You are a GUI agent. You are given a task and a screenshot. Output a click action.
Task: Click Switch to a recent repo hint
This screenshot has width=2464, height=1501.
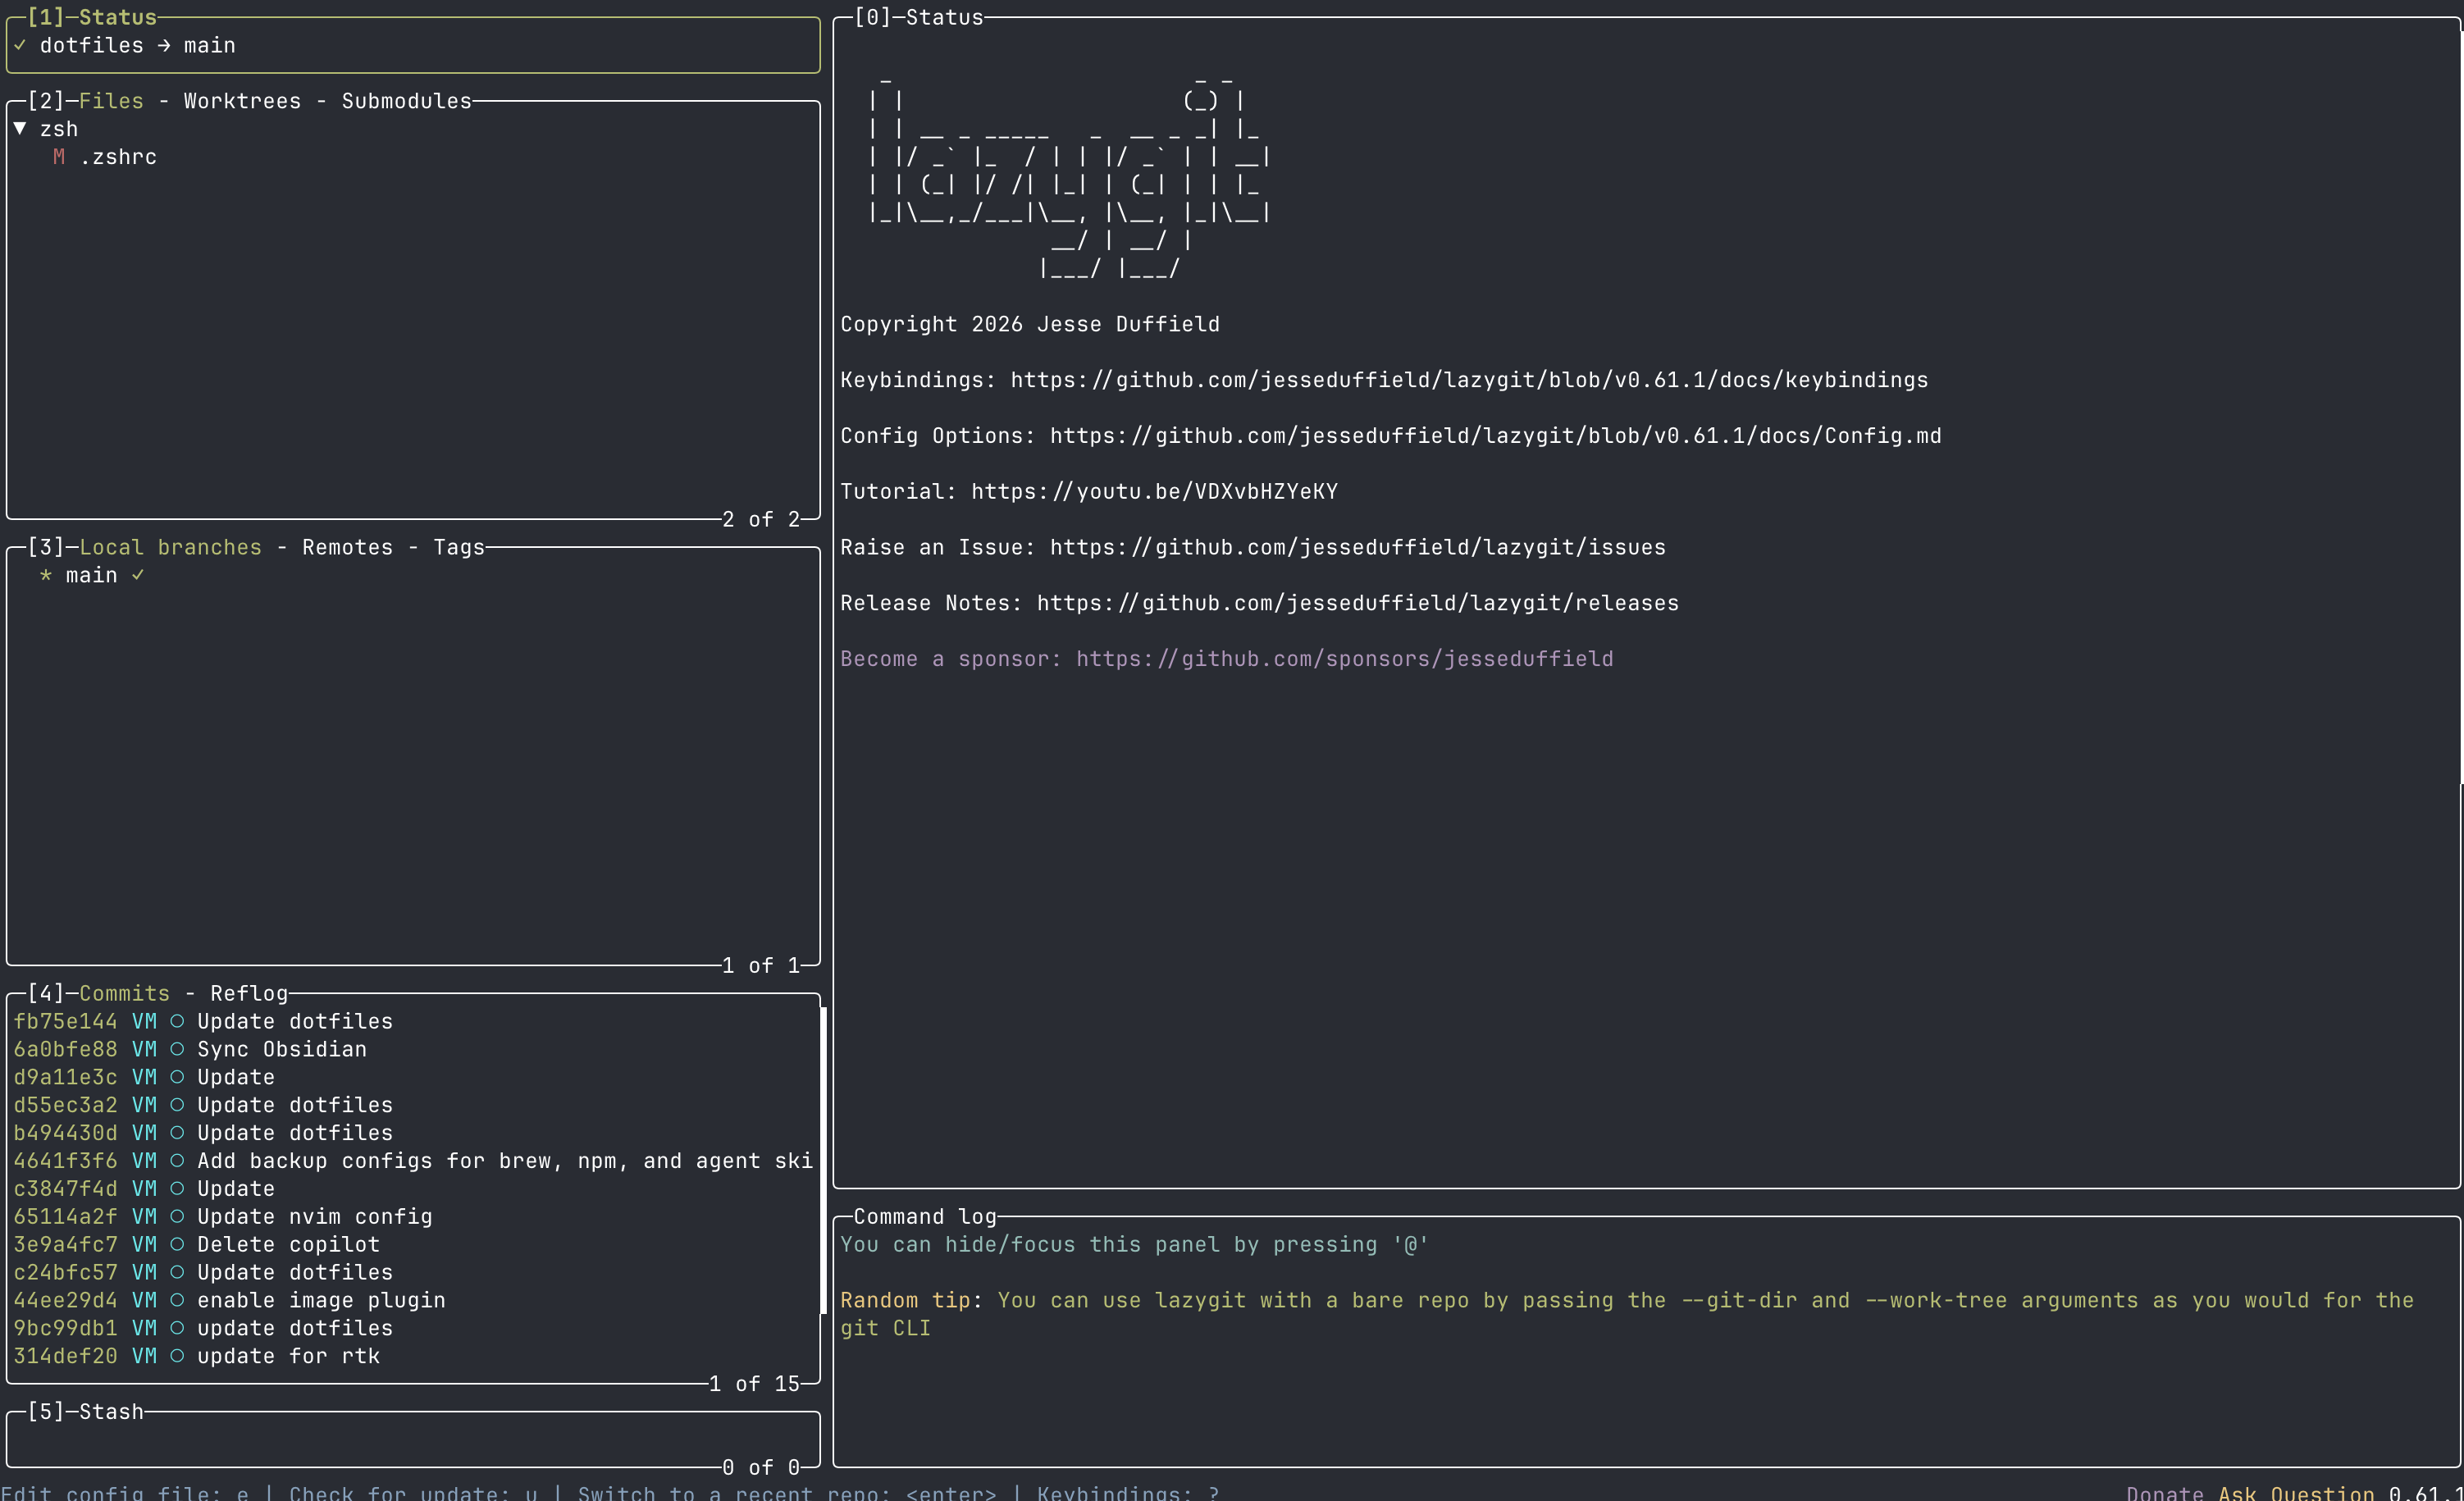[787, 1492]
